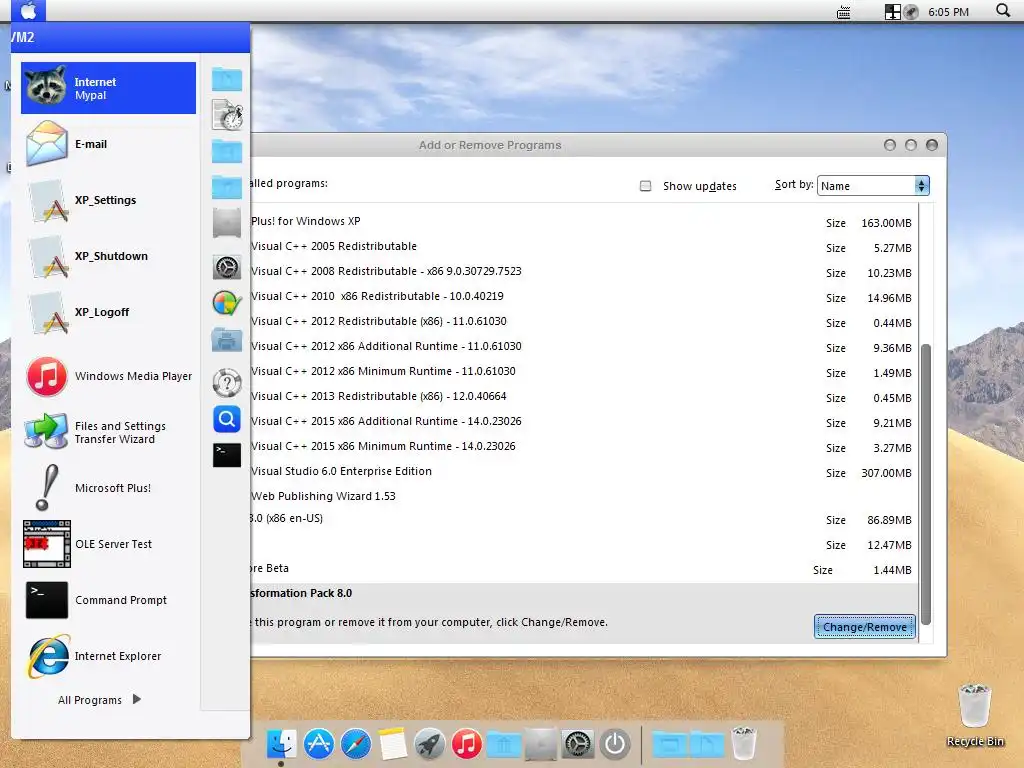Open App Store icon in the dock

coord(319,743)
